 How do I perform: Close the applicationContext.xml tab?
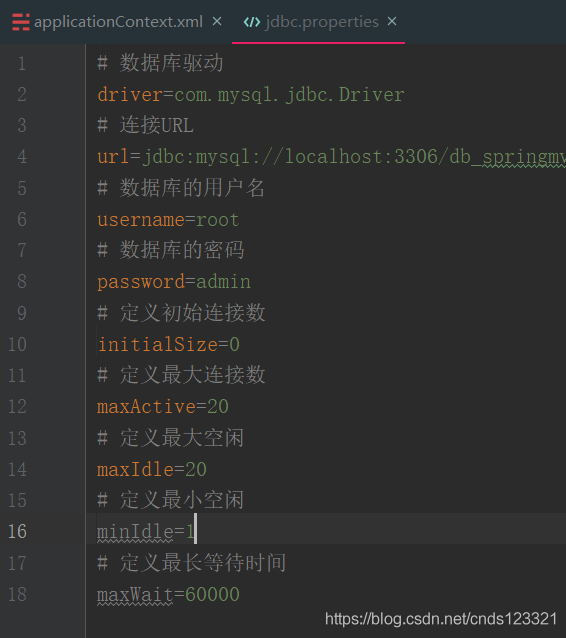point(217,21)
